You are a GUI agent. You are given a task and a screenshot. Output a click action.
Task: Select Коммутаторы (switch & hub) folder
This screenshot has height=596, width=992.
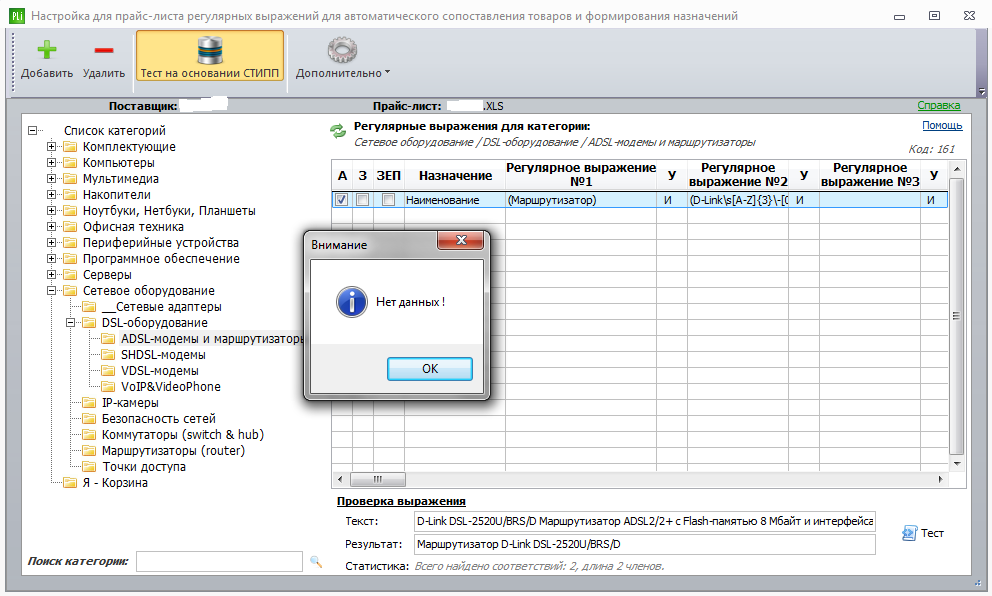pos(183,435)
